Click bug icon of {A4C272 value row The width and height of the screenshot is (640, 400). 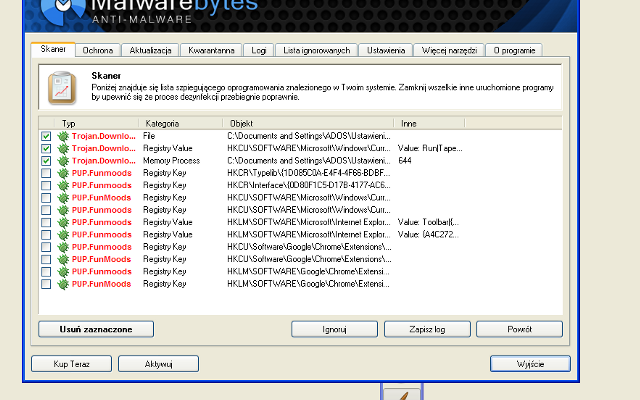pos(63,235)
